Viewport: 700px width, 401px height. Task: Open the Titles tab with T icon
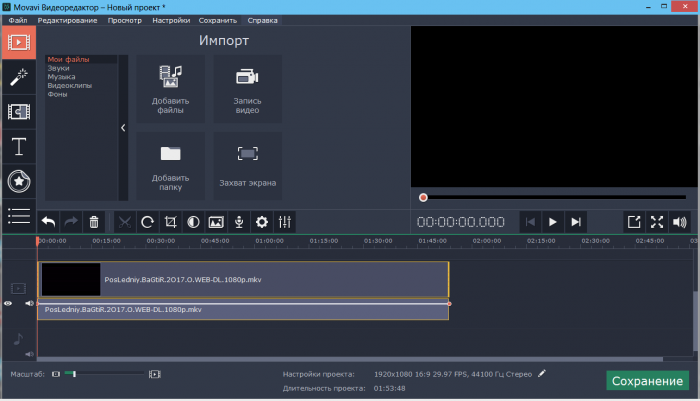[17, 147]
